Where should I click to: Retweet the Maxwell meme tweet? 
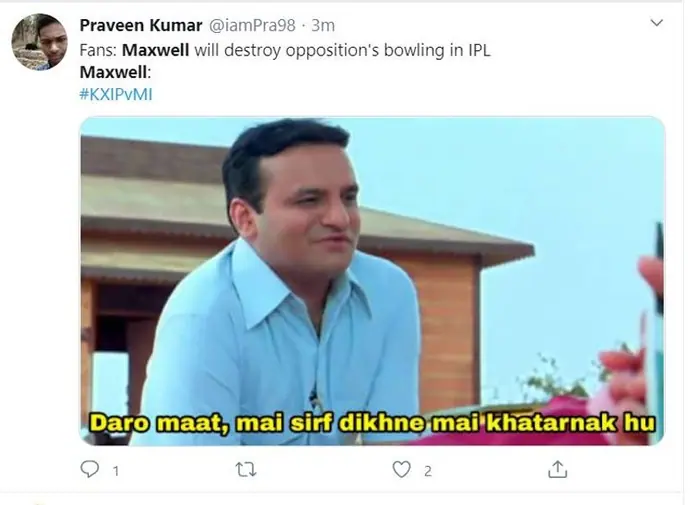[x=246, y=470]
